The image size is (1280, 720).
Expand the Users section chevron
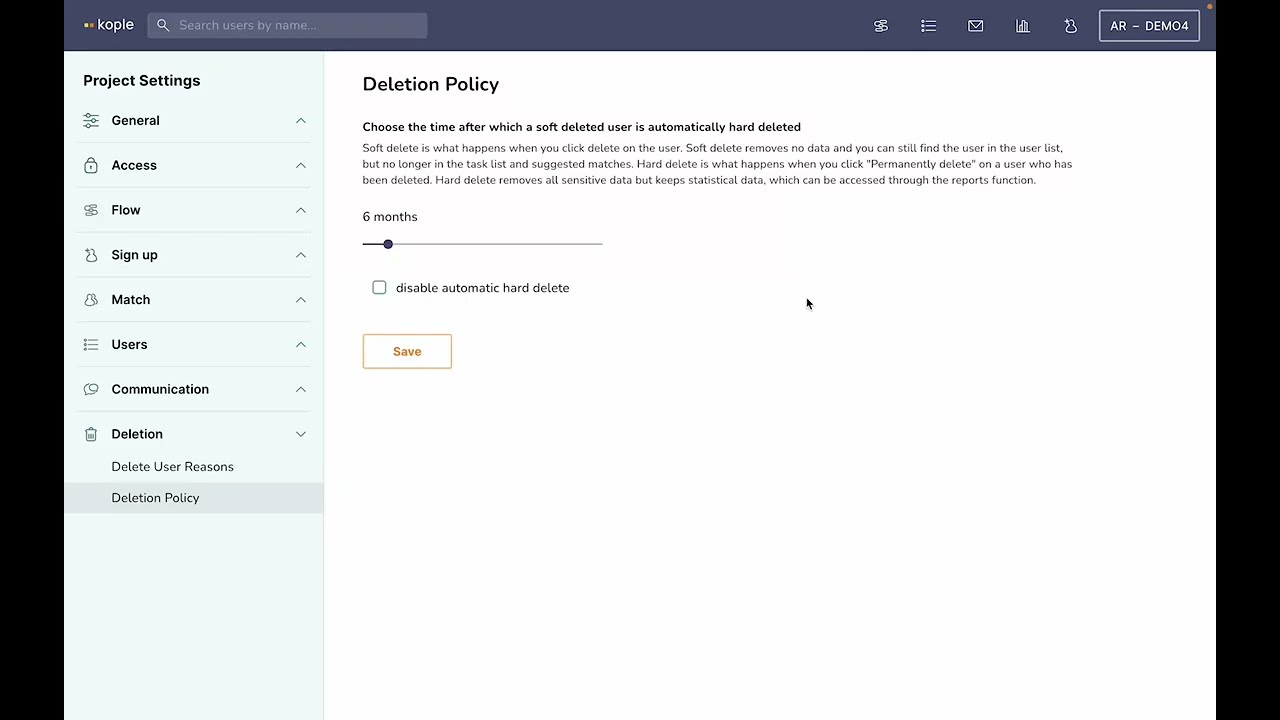coord(301,345)
